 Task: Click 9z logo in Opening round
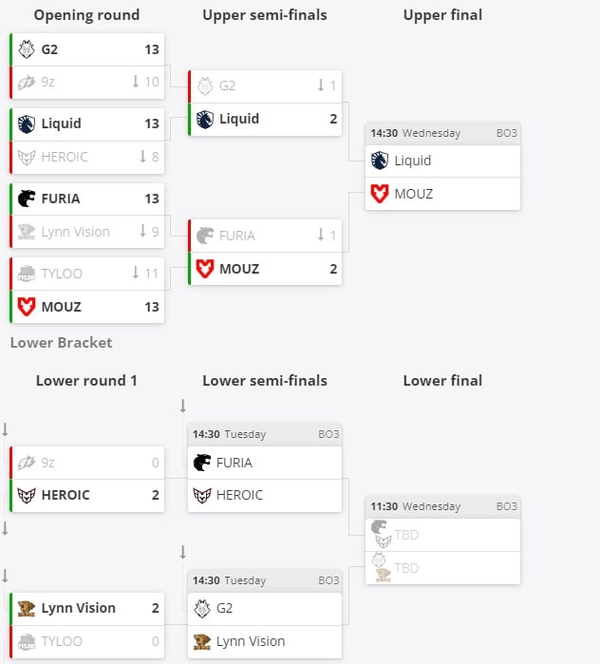pos(27,81)
